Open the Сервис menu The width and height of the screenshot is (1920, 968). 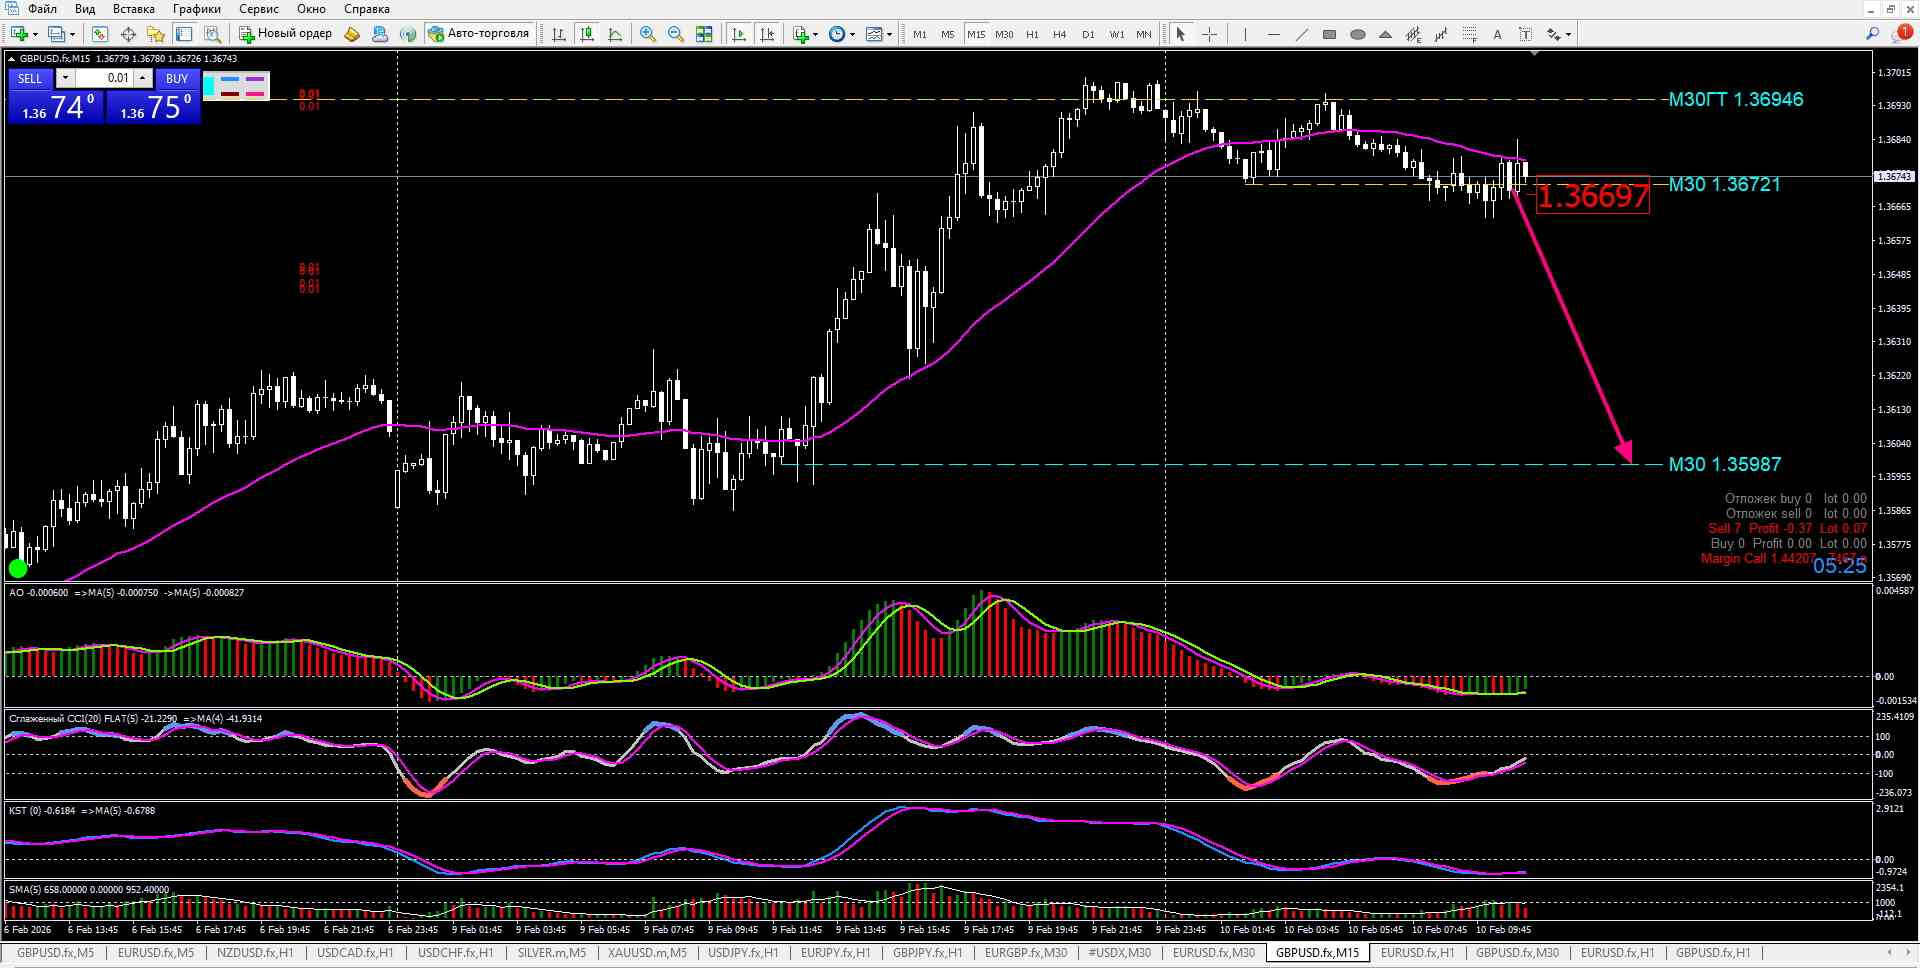[259, 9]
